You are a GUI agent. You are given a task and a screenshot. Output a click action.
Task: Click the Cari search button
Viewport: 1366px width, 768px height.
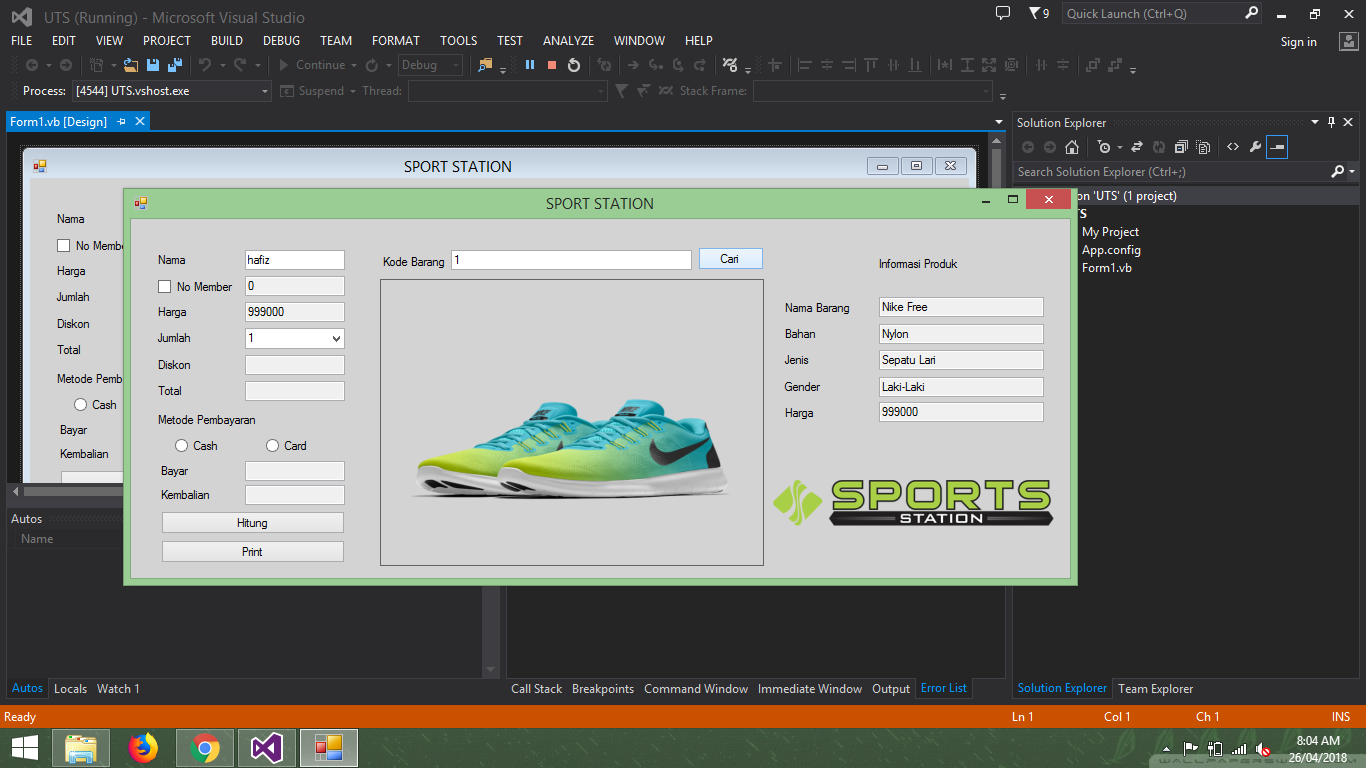730,259
